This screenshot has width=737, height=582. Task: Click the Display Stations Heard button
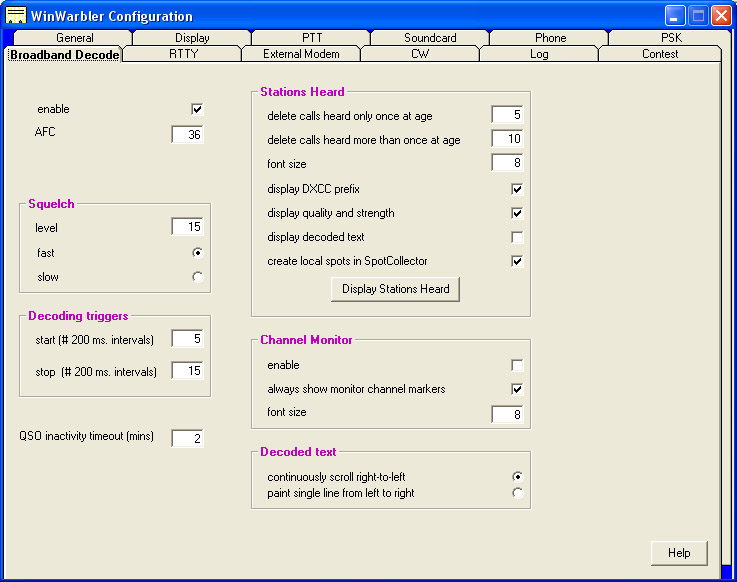point(395,289)
